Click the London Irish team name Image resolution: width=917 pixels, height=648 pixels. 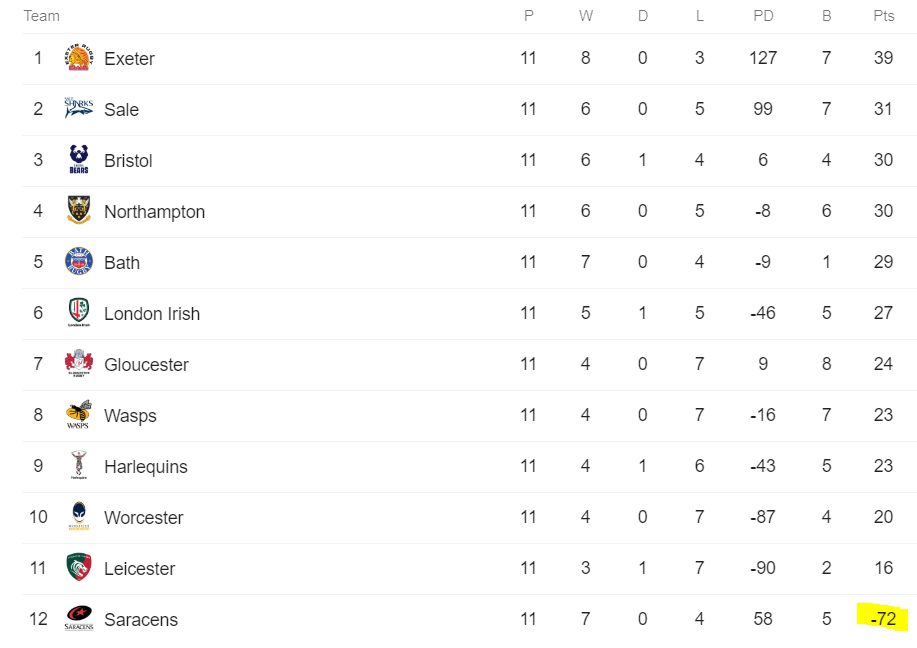point(152,314)
